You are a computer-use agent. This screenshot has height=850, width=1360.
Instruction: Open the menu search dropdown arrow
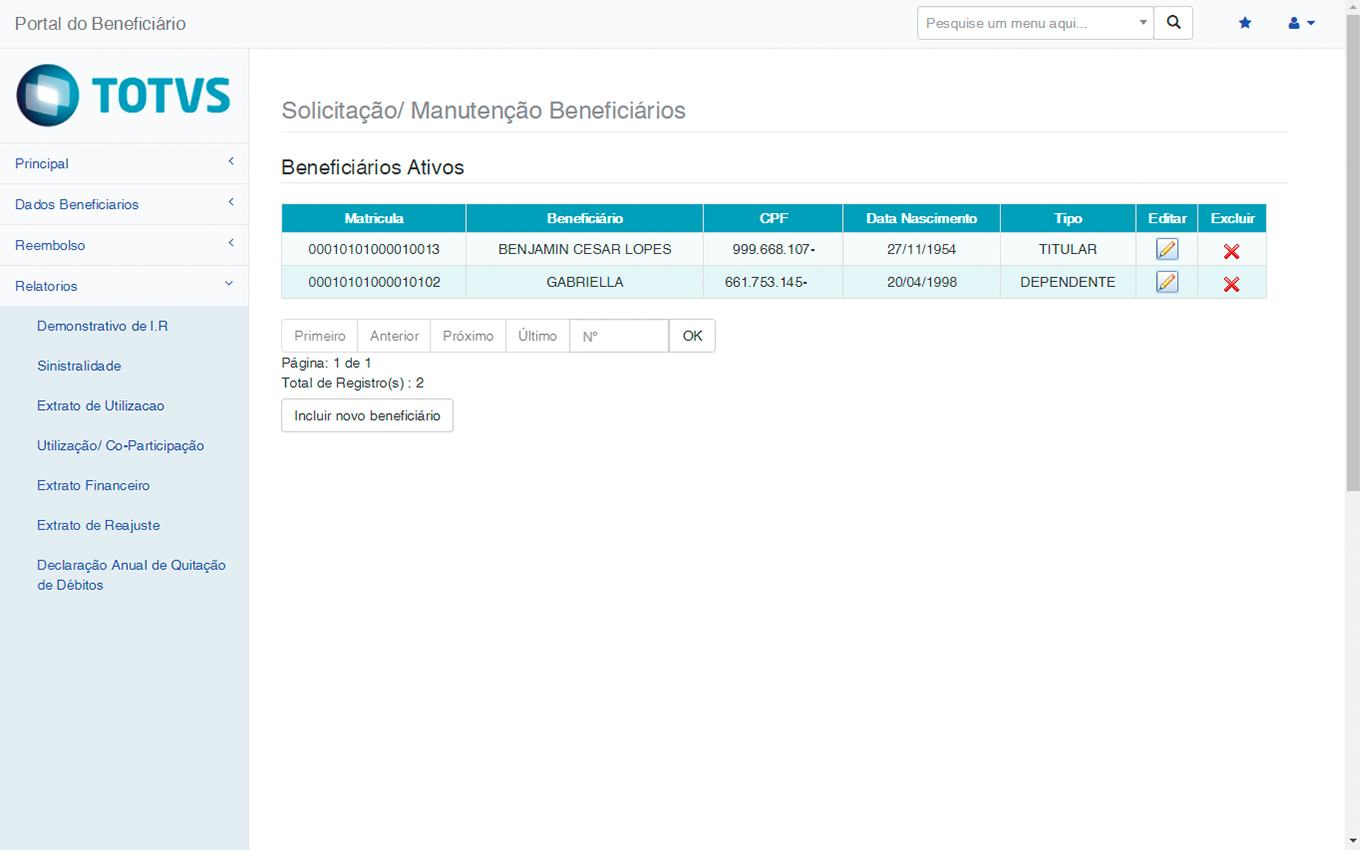[x=1143, y=23]
